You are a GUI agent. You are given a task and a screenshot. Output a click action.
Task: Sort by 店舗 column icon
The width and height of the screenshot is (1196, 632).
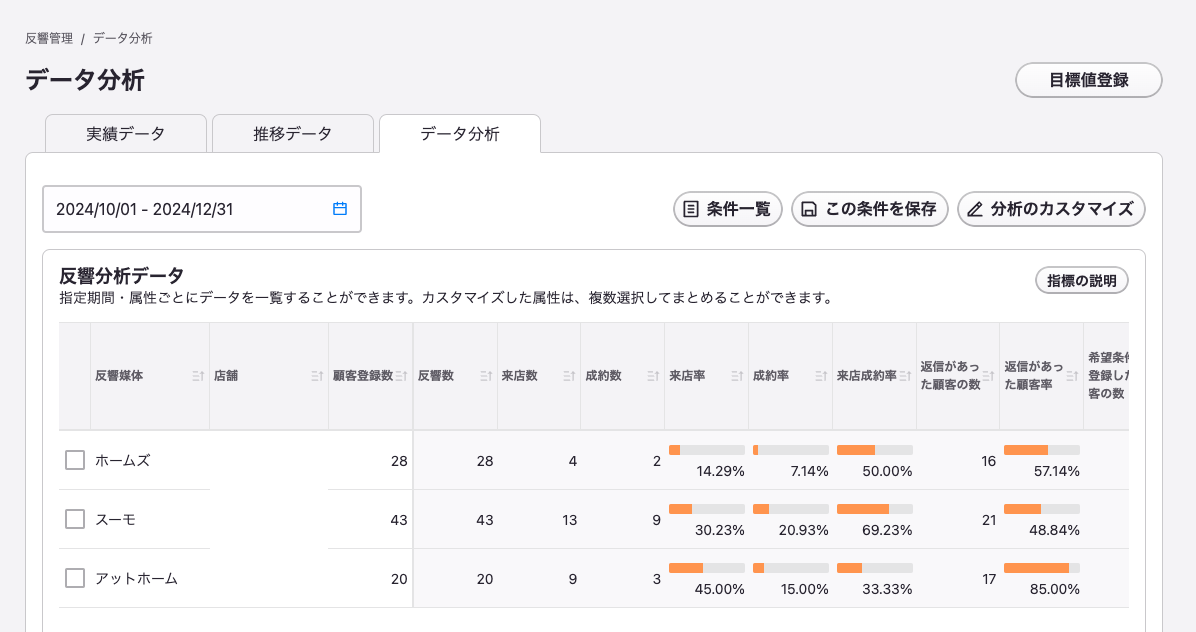317,376
